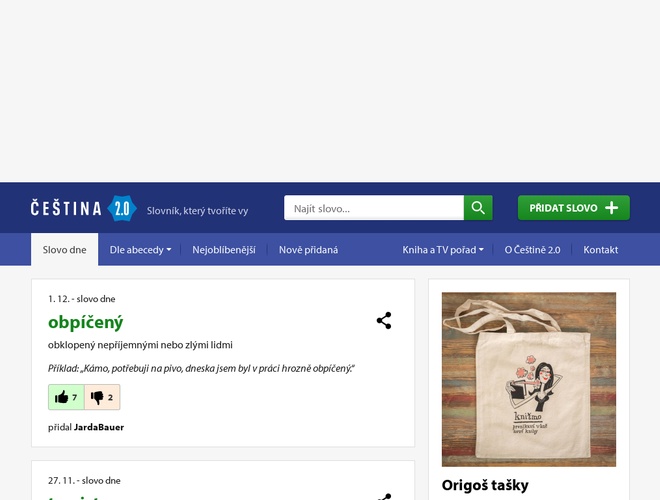This screenshot has height=500, width=660.
Task: Open the Origoš tašky heading link
Action: click(485, 485)
